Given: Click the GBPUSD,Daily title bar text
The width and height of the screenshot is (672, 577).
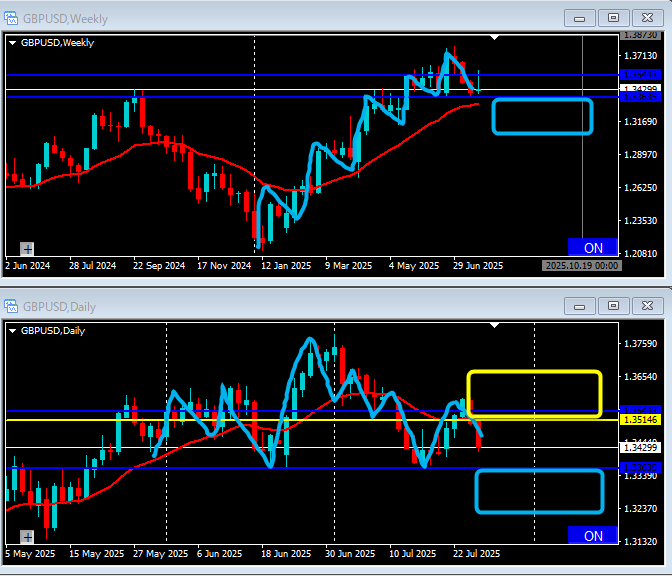Looking at the screenshot, I should coord(59,307).
